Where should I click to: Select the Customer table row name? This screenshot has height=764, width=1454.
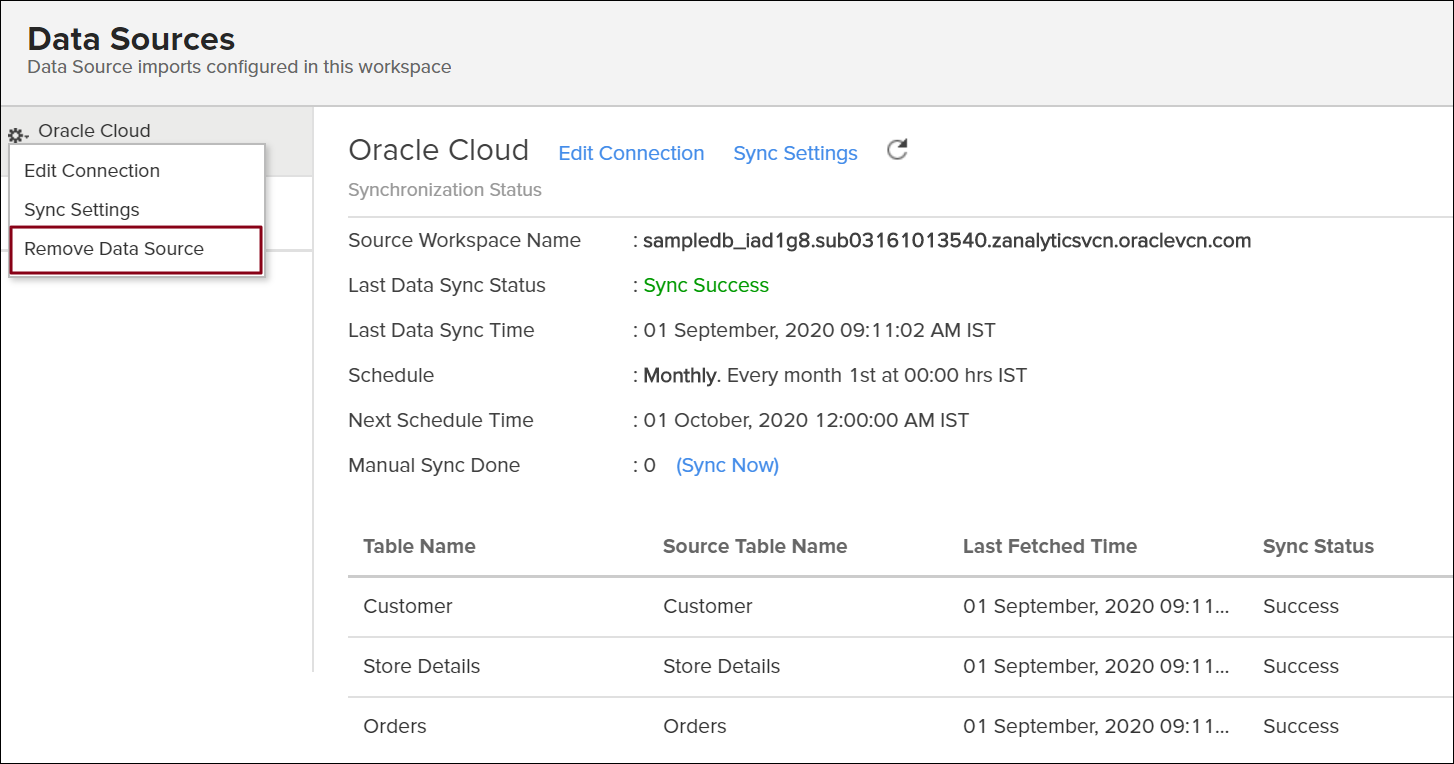pyautogui.click(x=408, y=606)
